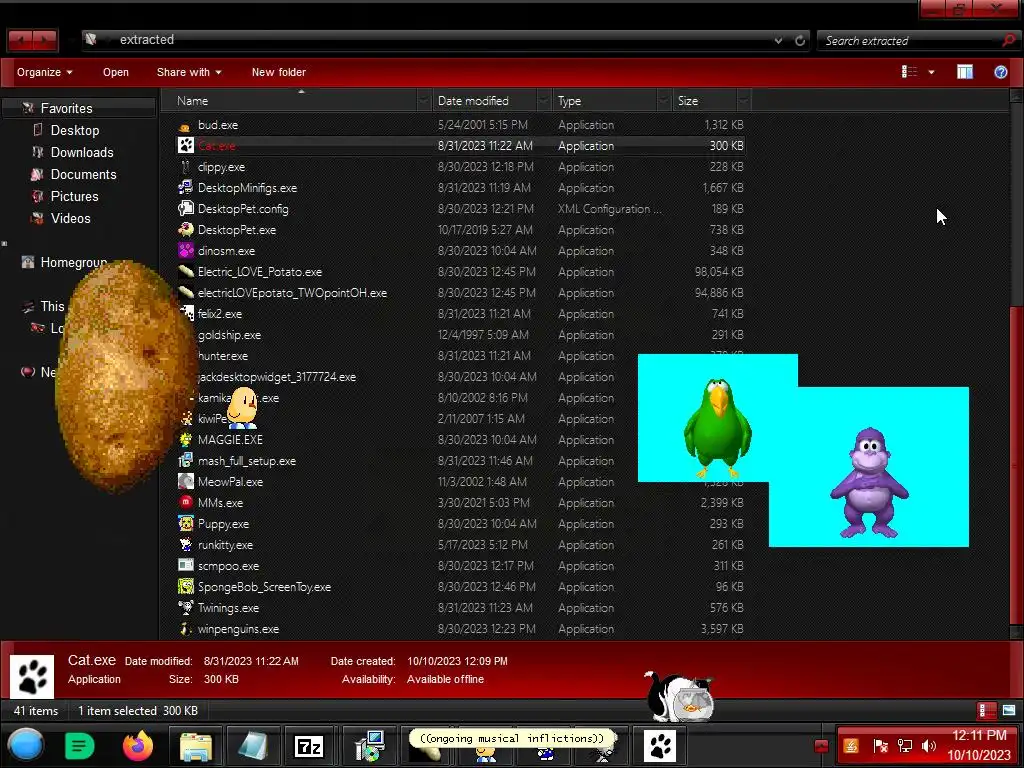This screenshot has width=1024, height=768.
Task: Open the Name column filter dropdown
Action: [x=424, y=101]
